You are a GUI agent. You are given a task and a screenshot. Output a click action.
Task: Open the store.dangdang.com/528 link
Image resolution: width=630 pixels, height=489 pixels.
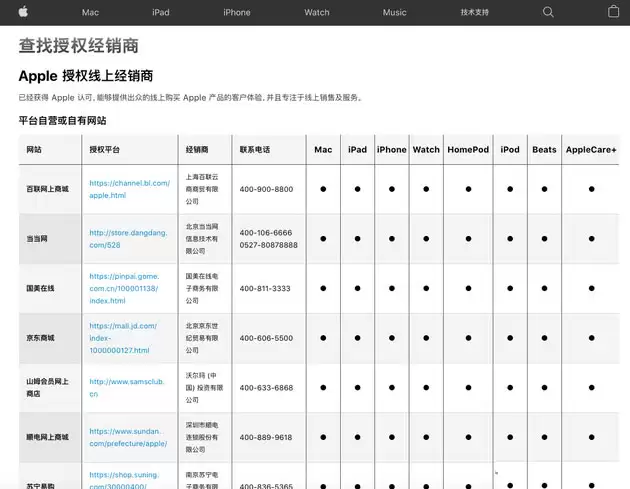coord(128,239)
